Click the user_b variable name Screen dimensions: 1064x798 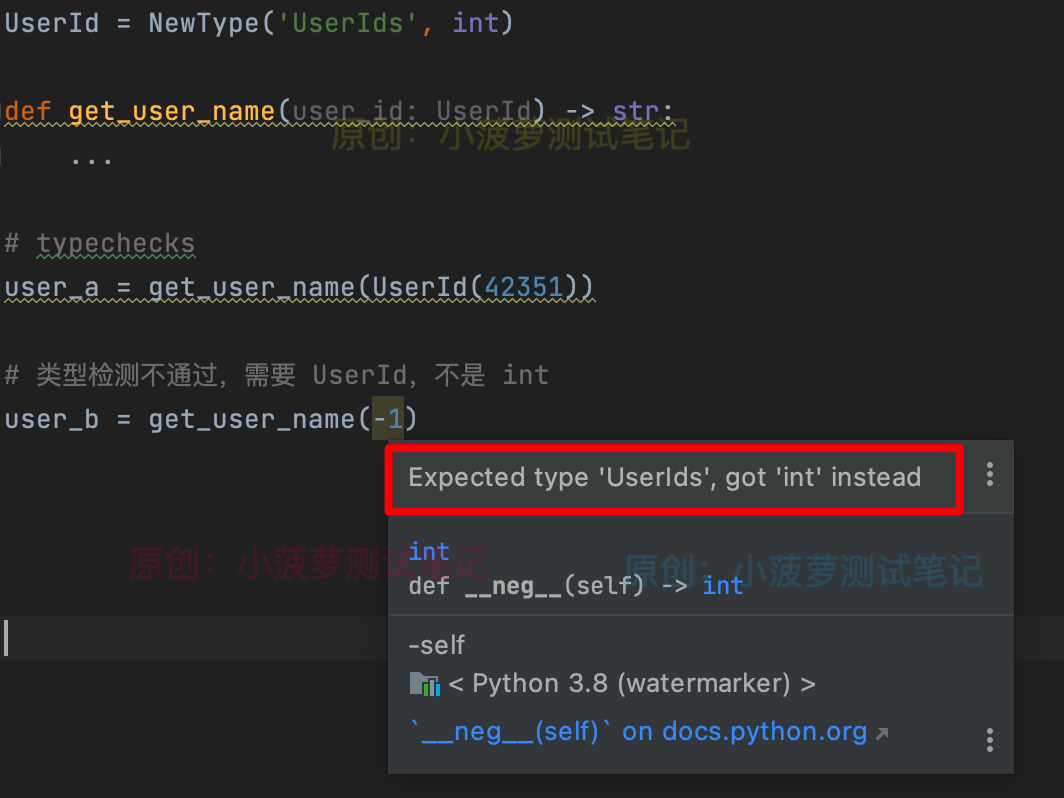(x=52, y=419)
